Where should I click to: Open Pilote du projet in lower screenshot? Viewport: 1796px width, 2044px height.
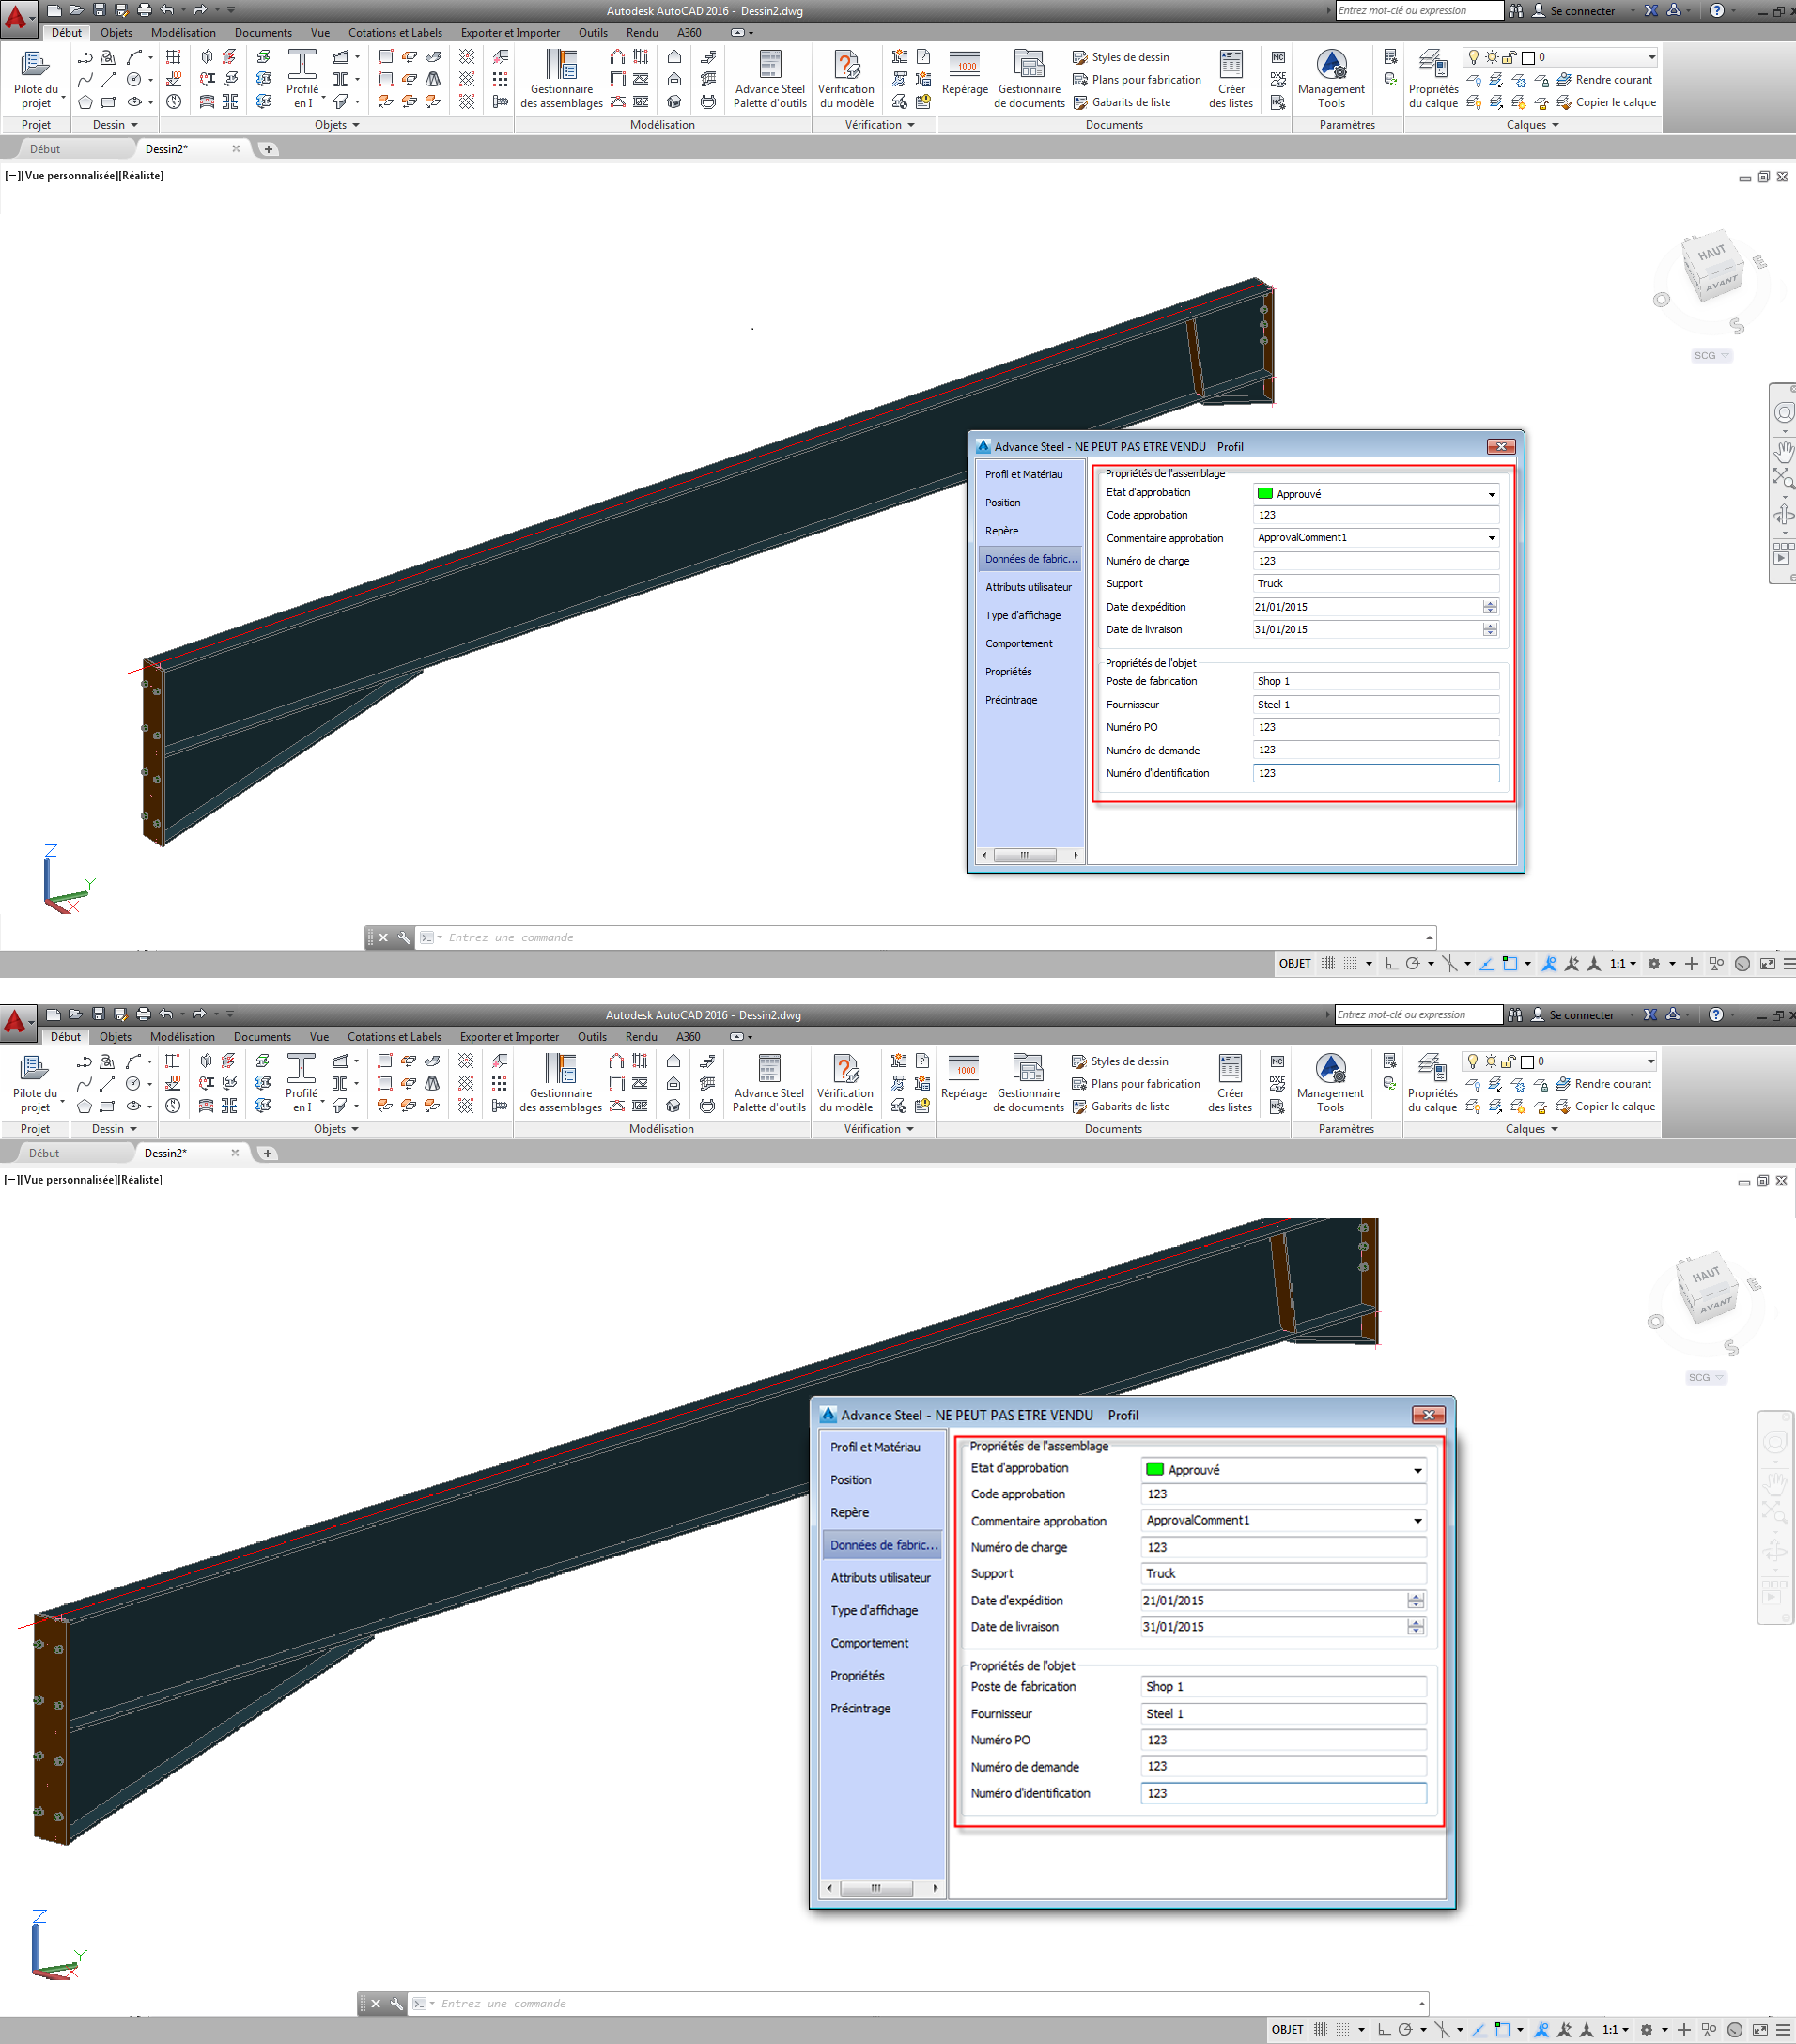tap(35, 1083)
